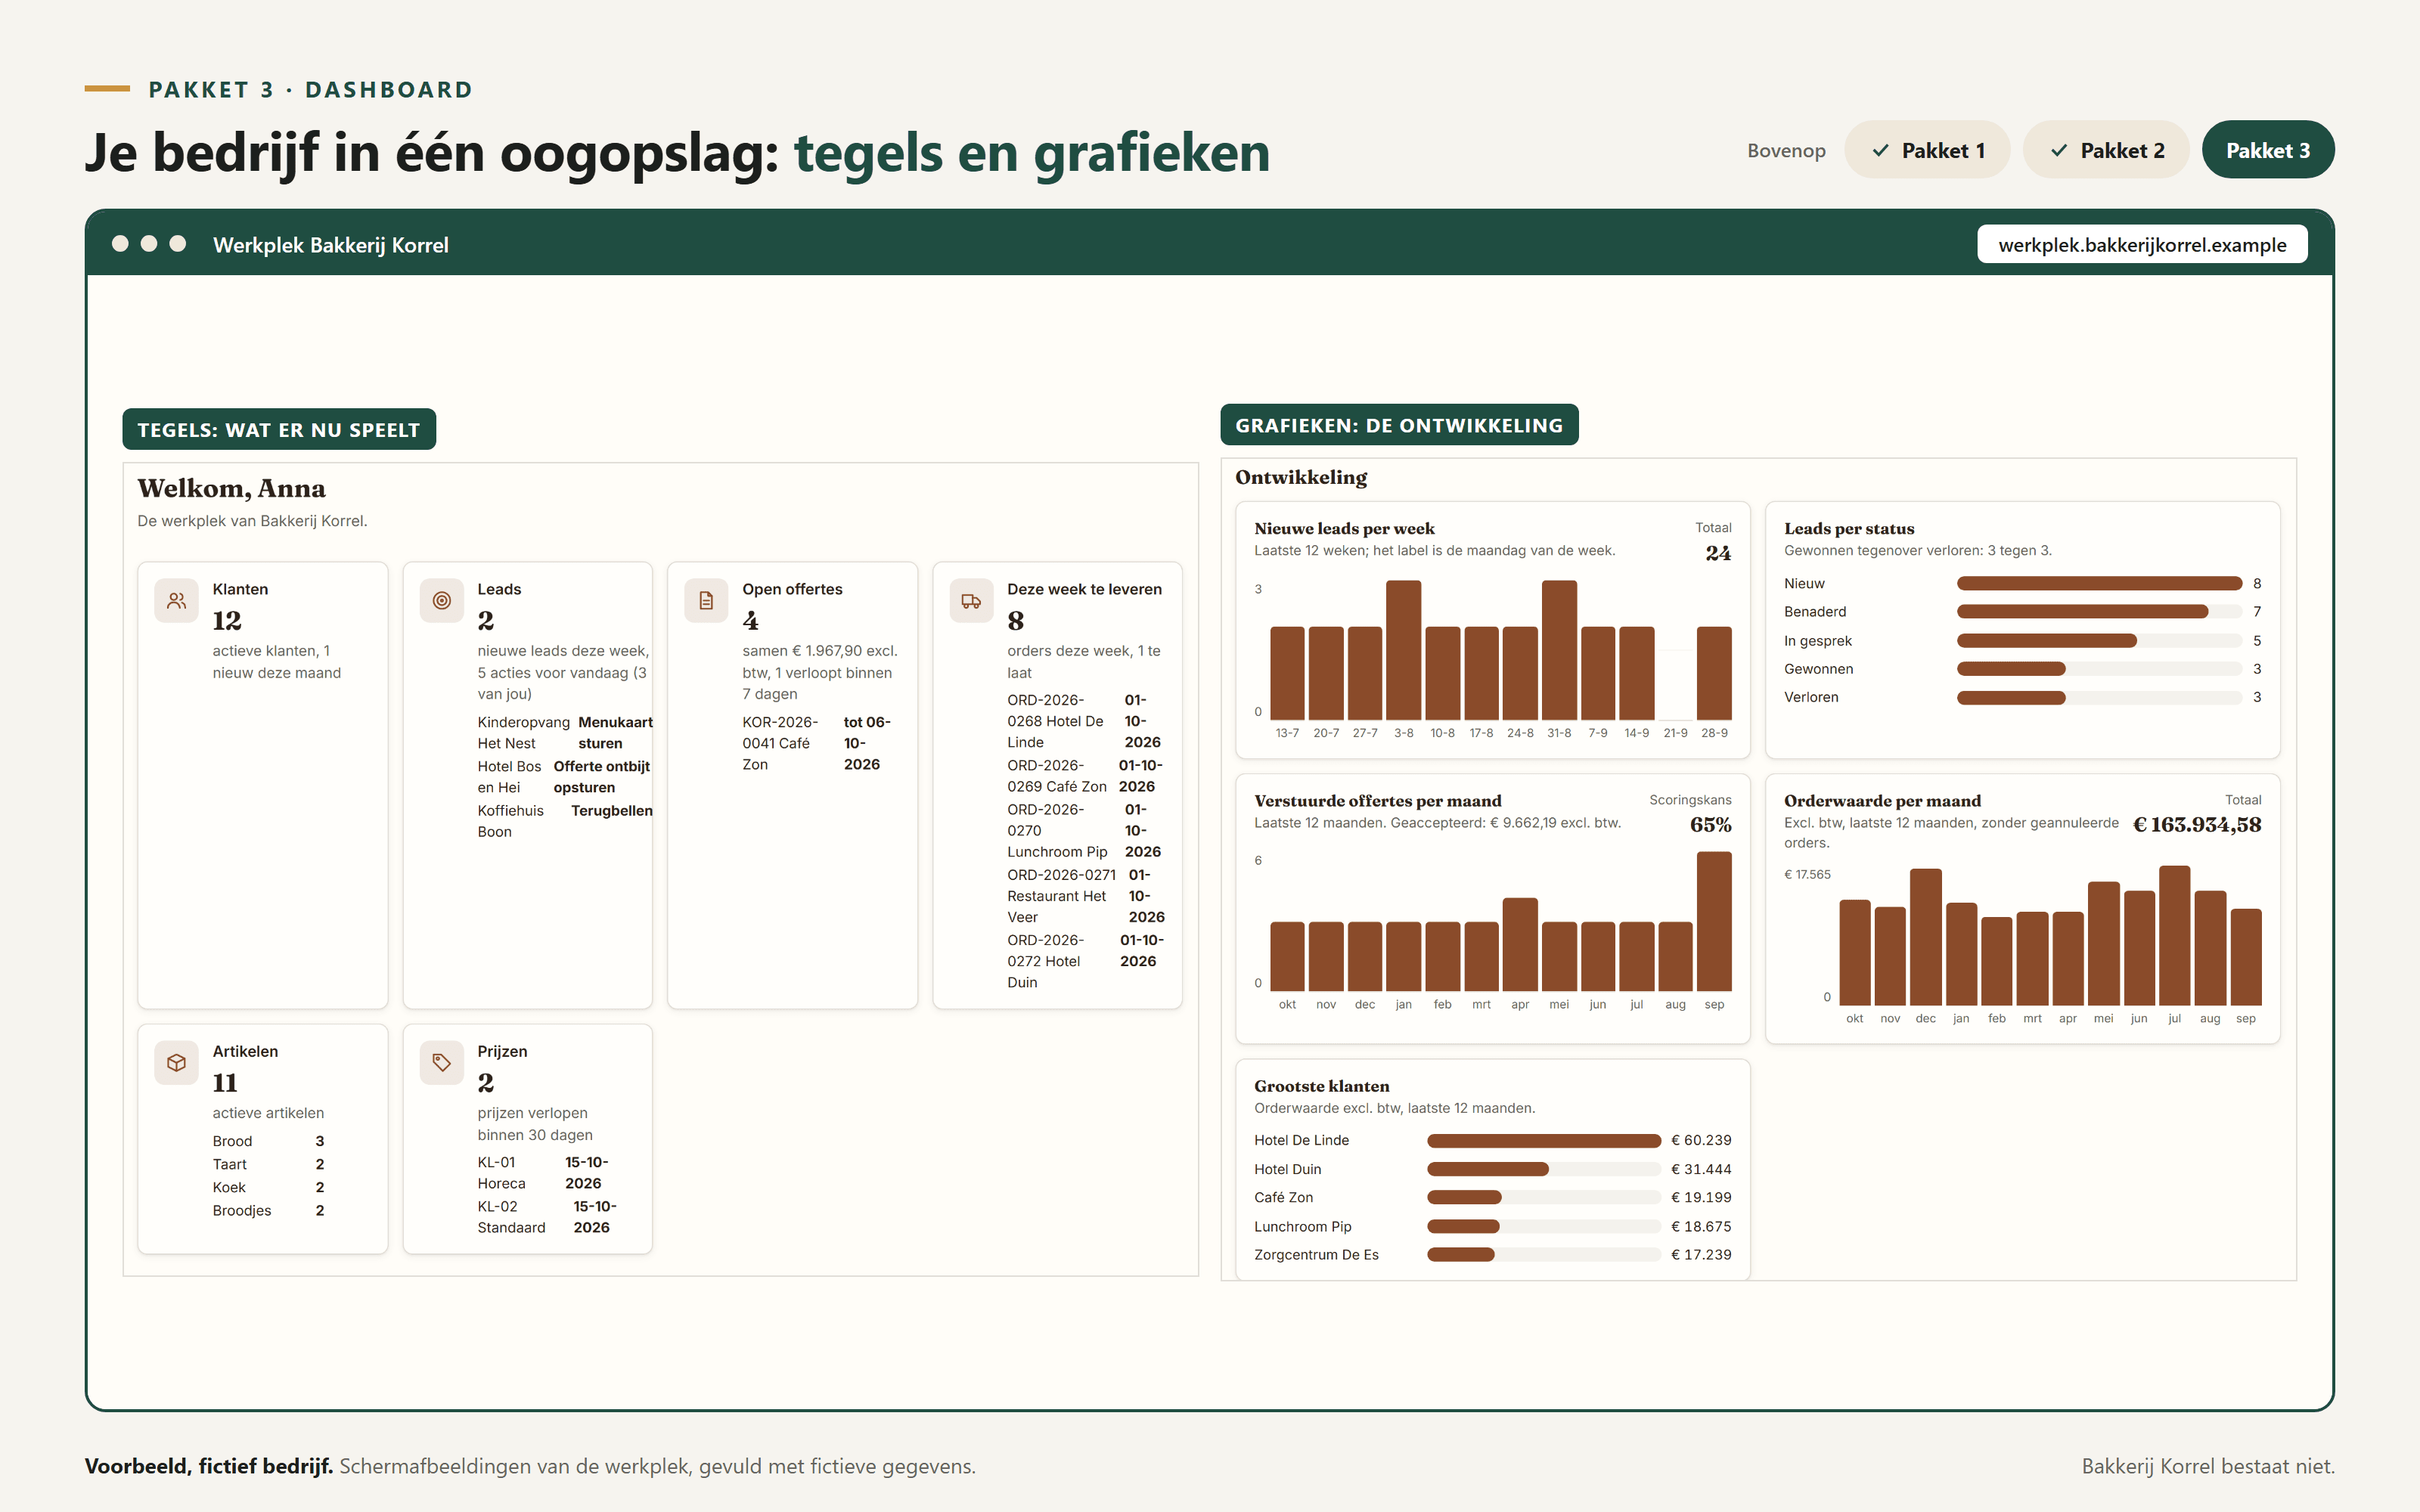The width and height of the screenshot is (2420, 1512).
Task: Click the Prijzen price tag icon
Action: pos(441,1063)
